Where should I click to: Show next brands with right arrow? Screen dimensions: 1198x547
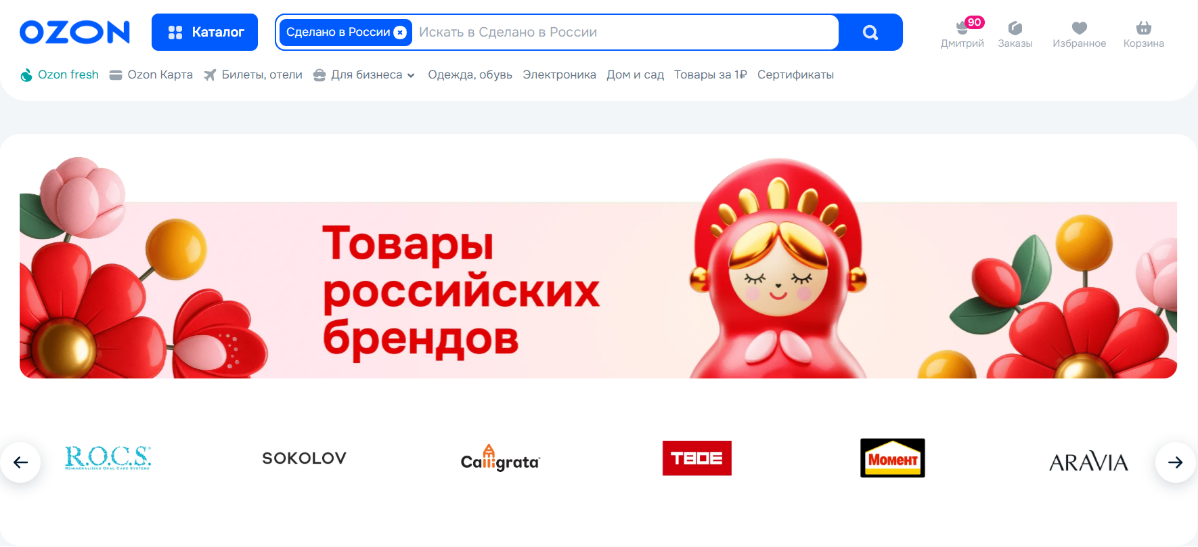pos(1176,462)
